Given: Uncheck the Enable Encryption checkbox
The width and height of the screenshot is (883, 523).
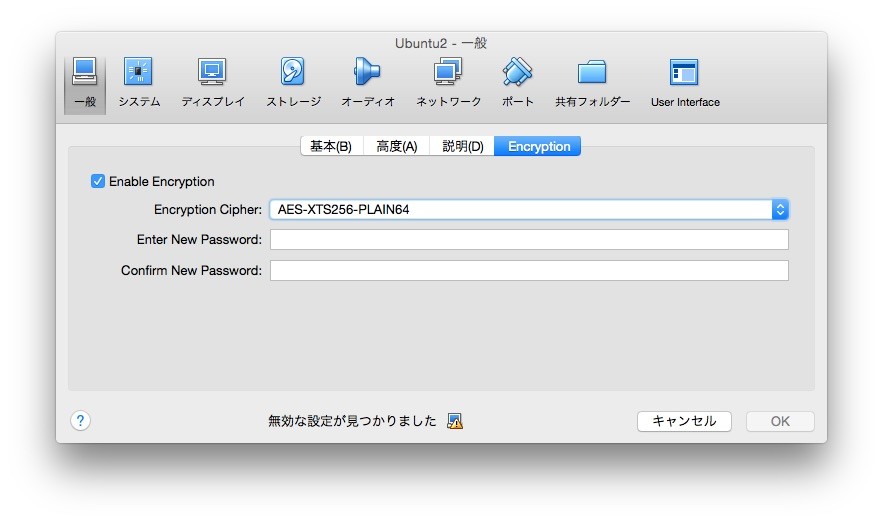Looking at the screenshot, I should tap(97, 181).
